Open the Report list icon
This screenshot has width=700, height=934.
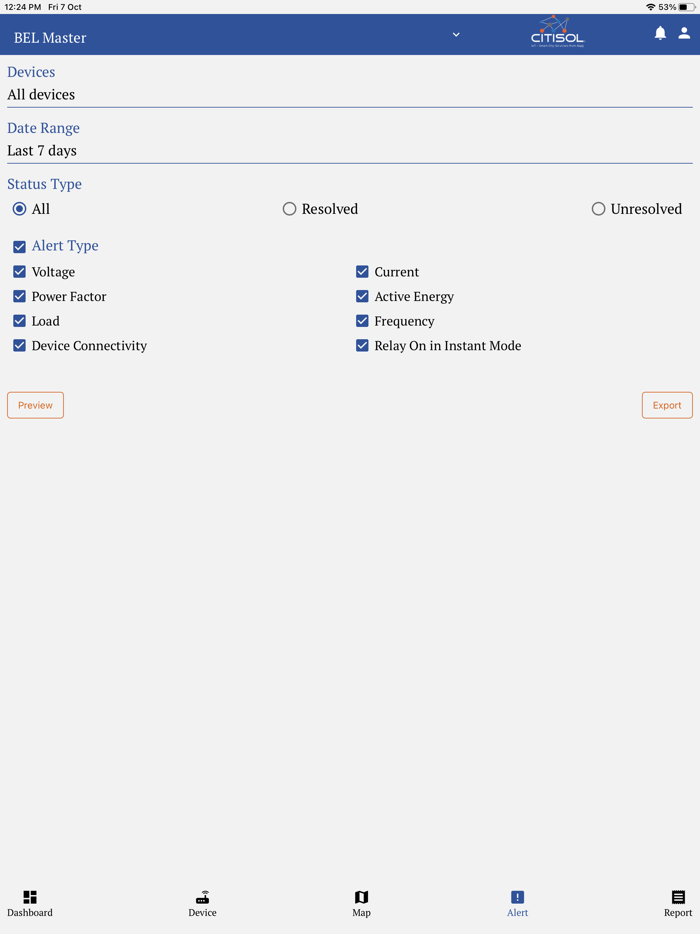click(678, 897)
